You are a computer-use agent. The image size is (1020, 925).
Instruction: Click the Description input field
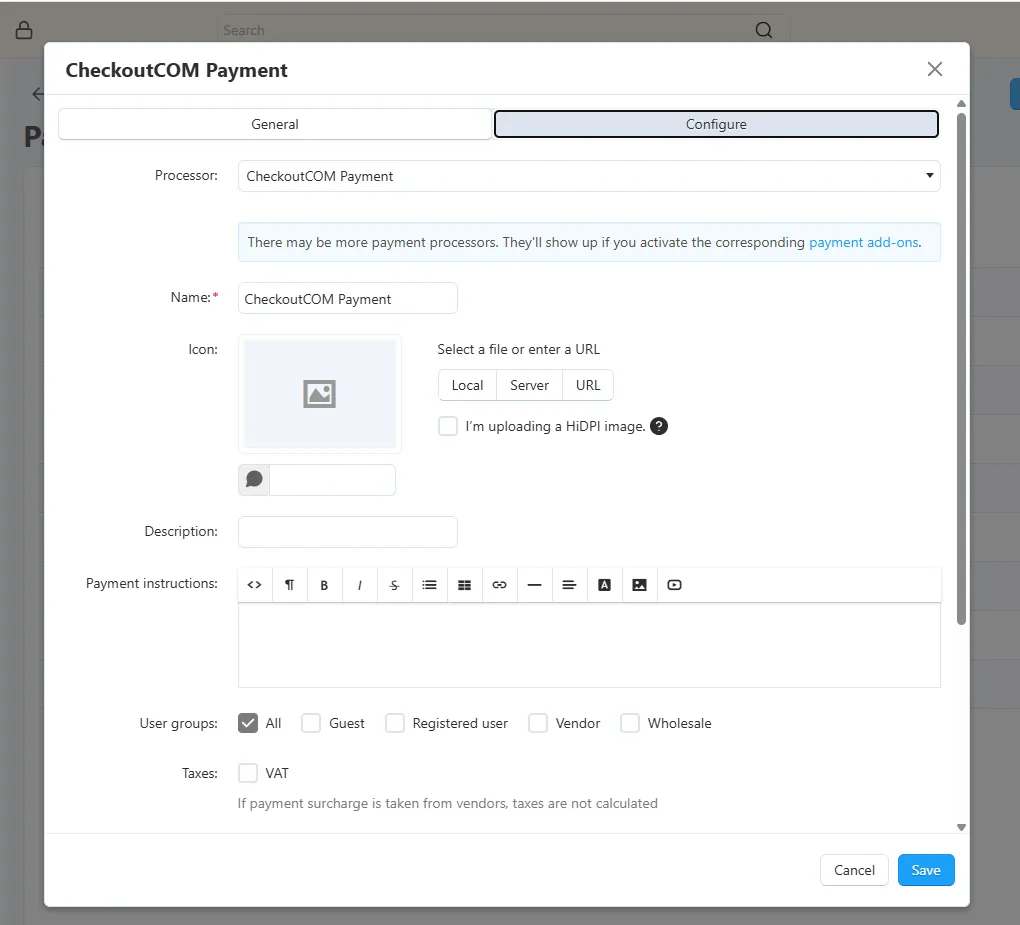click(347, 531)
